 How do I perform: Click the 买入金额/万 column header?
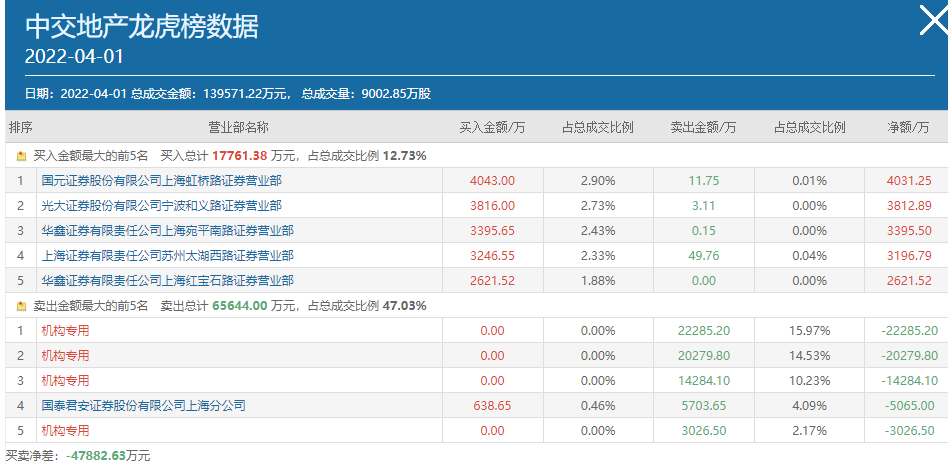tap(492, 128)
